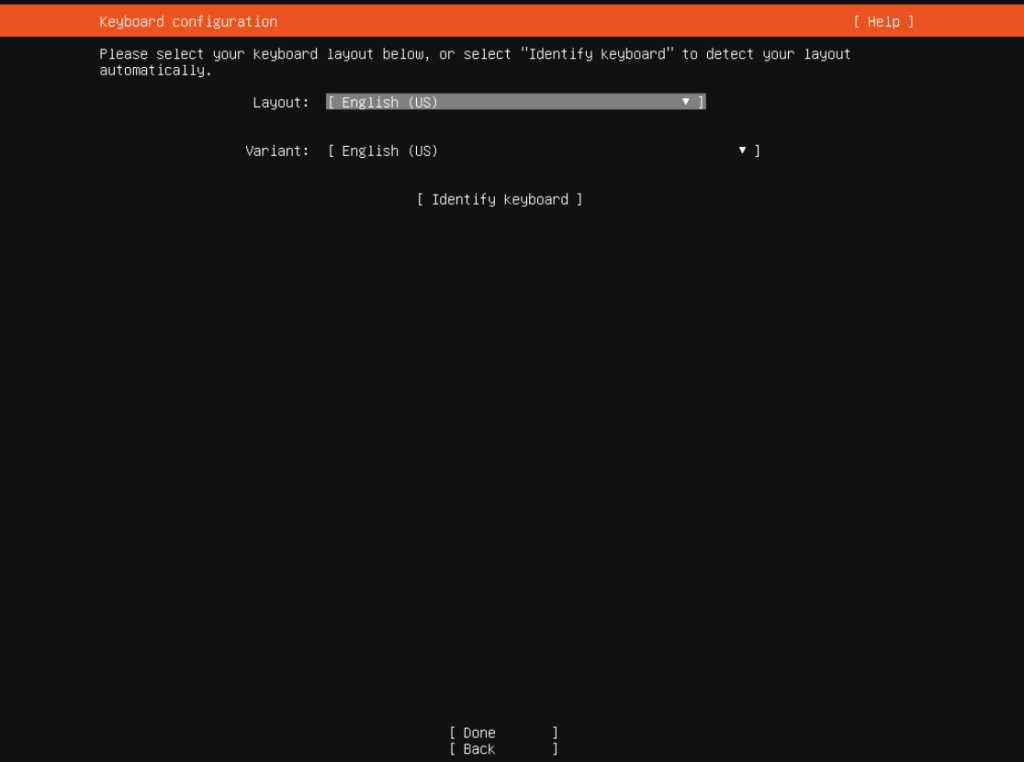
Task: Return to previous step via Back
Action: coord(502,748)
